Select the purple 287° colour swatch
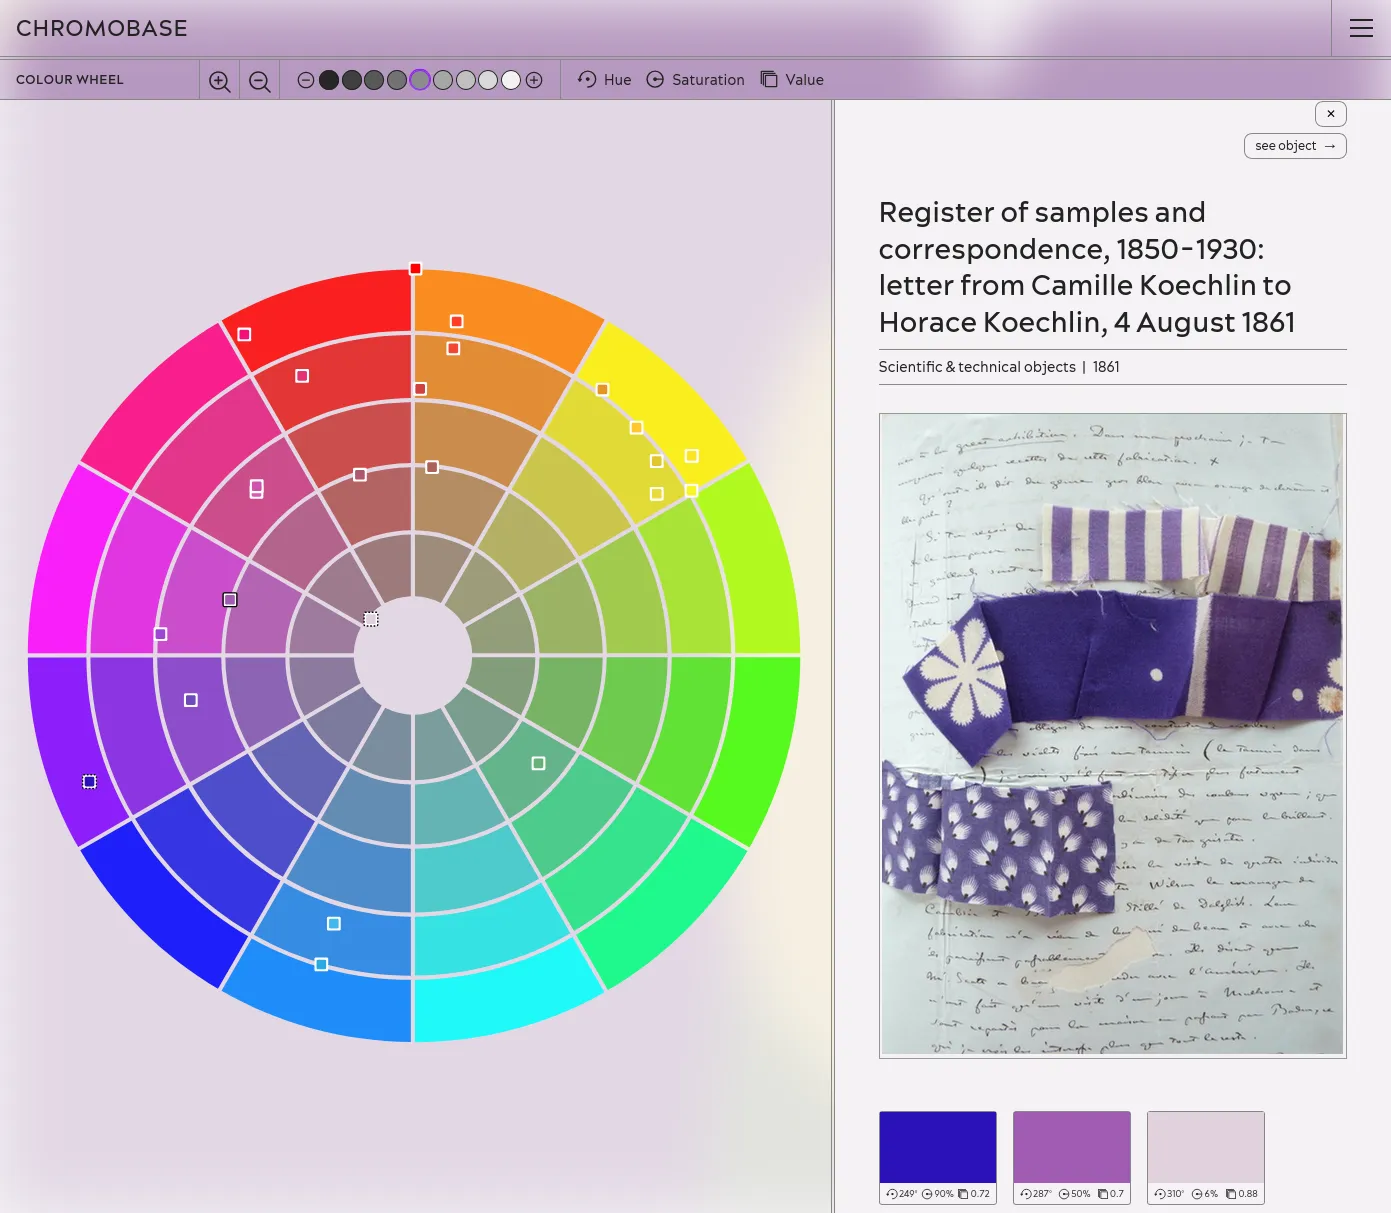Viewport: 1391px width, 1213px height. coord(1071,1147)
